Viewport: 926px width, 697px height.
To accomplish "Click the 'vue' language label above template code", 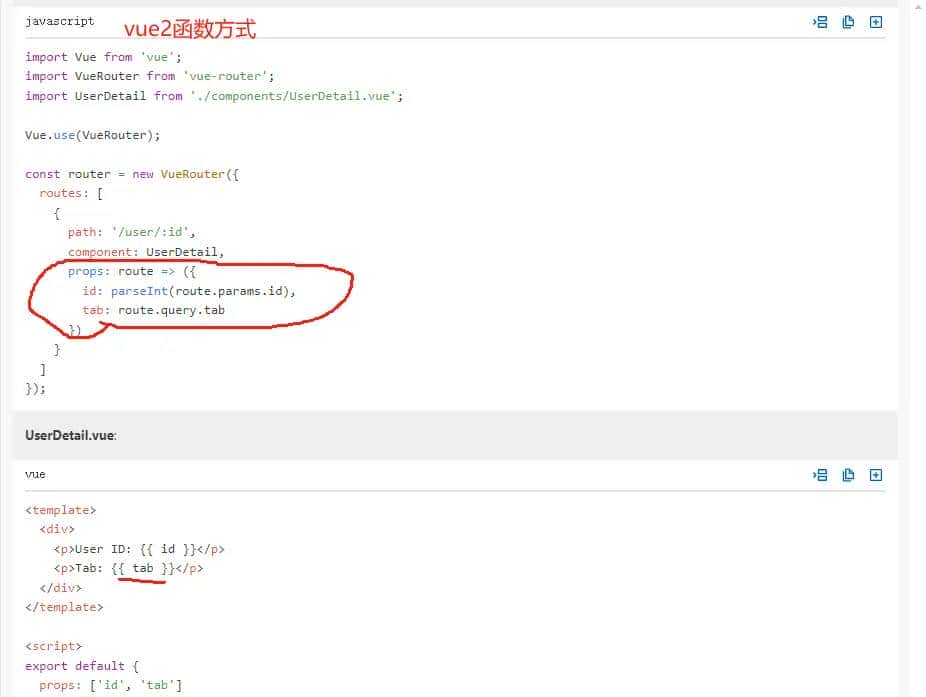I will (35, 474).
